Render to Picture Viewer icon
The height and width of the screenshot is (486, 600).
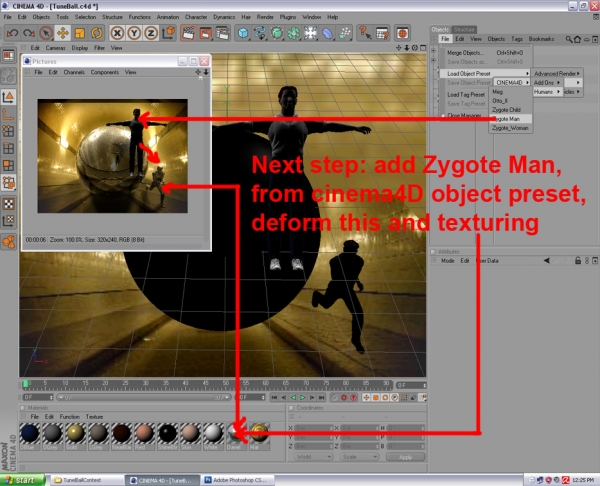pos(205,33)
